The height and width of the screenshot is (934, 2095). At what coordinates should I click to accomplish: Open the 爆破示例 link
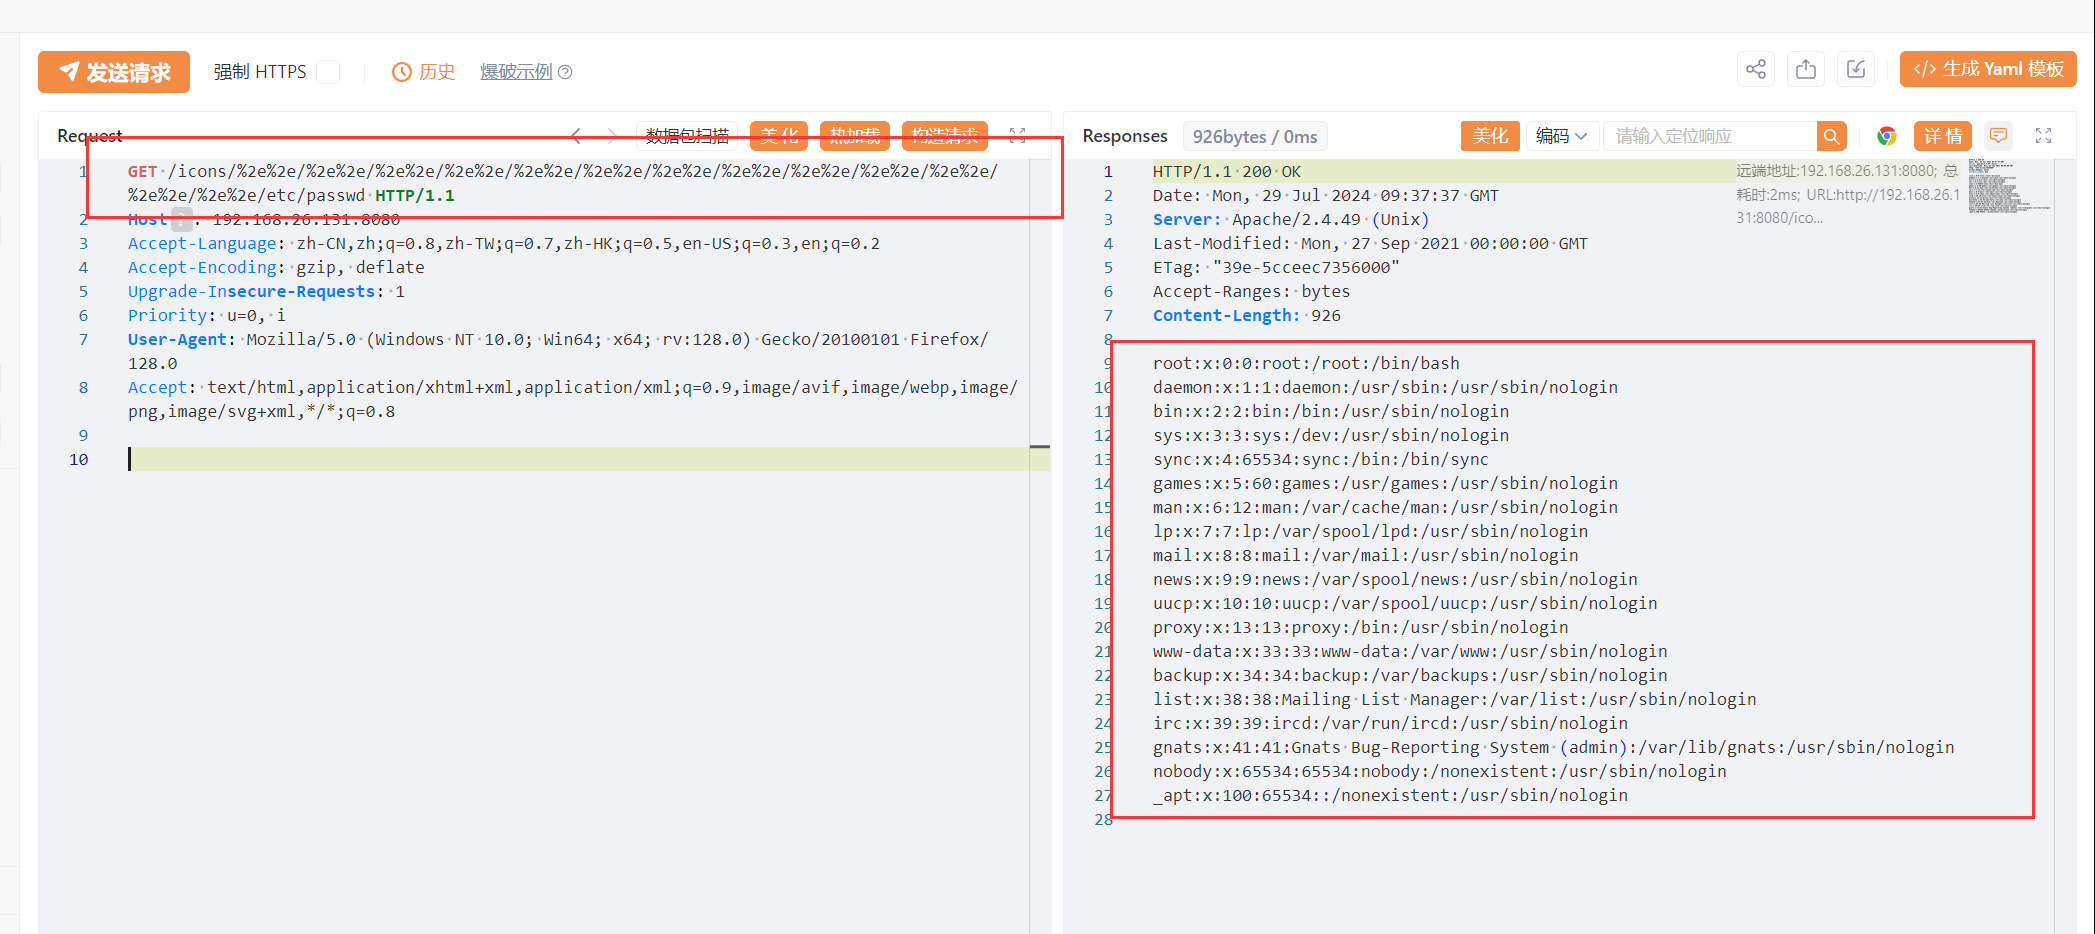(516, 72)
